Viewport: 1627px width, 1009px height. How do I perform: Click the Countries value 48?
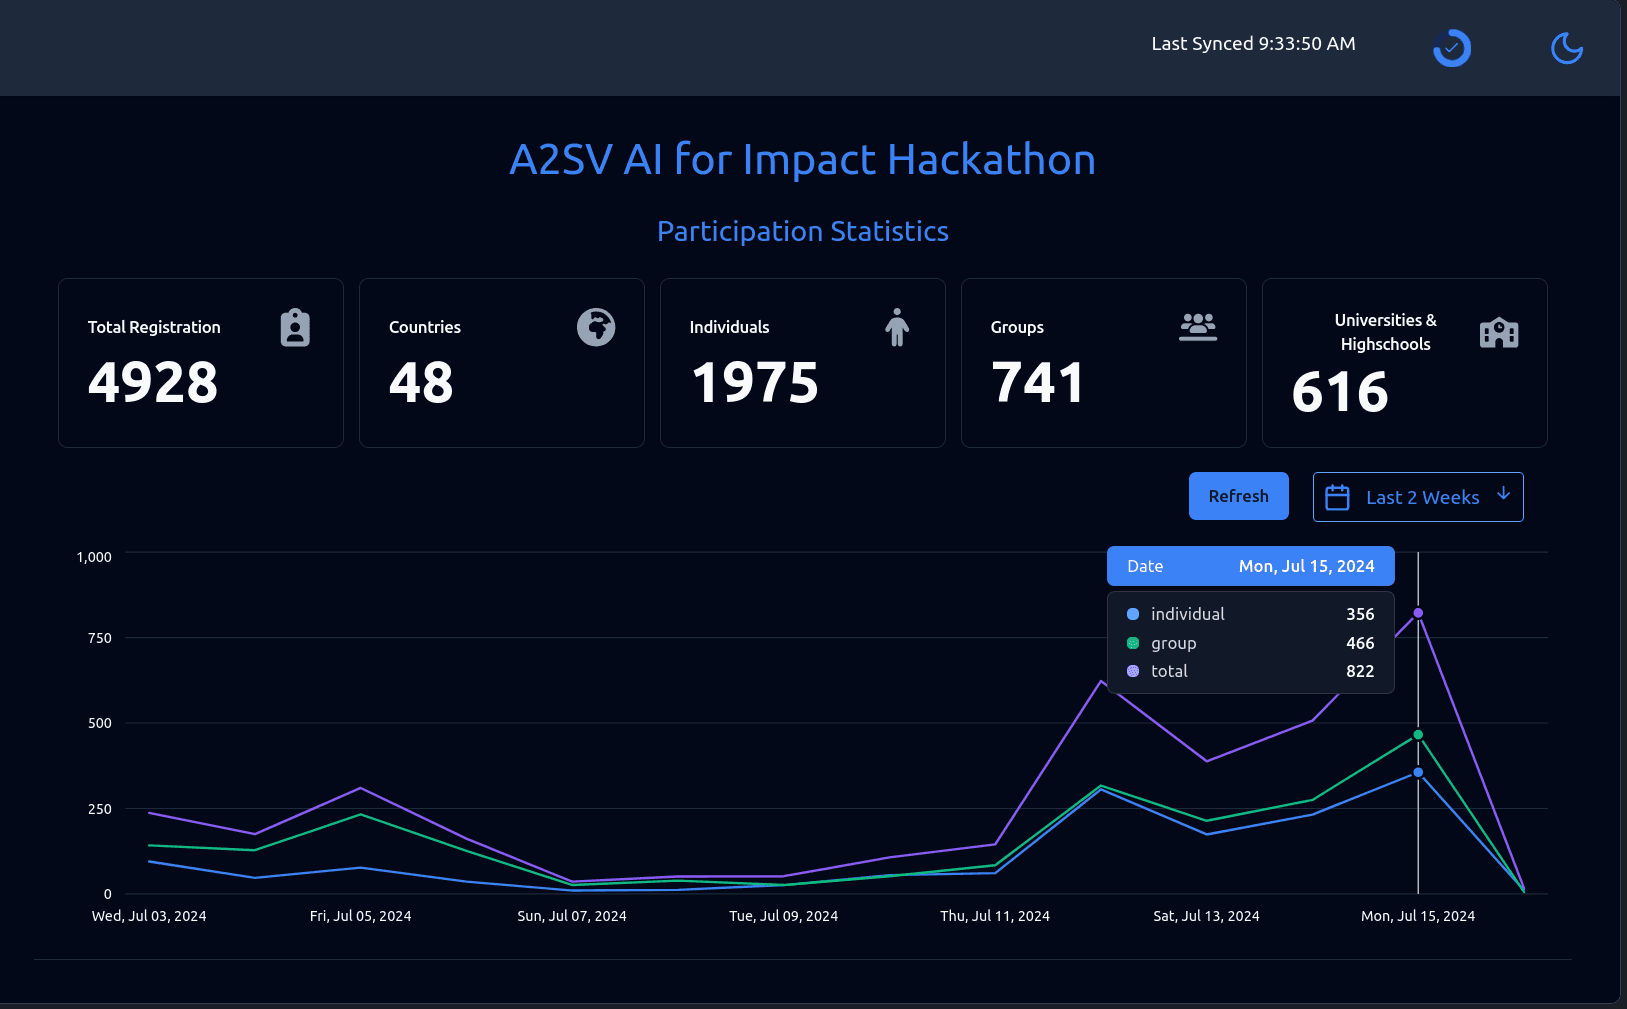(x=421, y=383)
